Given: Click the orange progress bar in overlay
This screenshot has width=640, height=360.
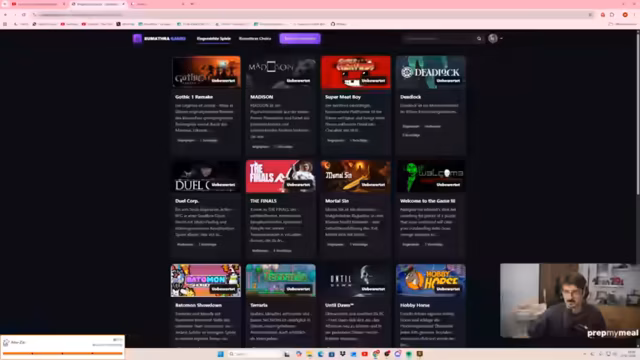Looking at the screenshot, I should [62, 353].
